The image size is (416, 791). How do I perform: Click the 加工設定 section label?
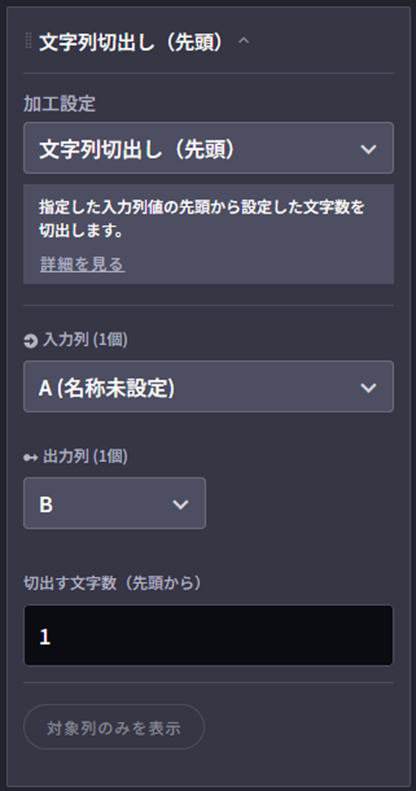coord(60,104)
